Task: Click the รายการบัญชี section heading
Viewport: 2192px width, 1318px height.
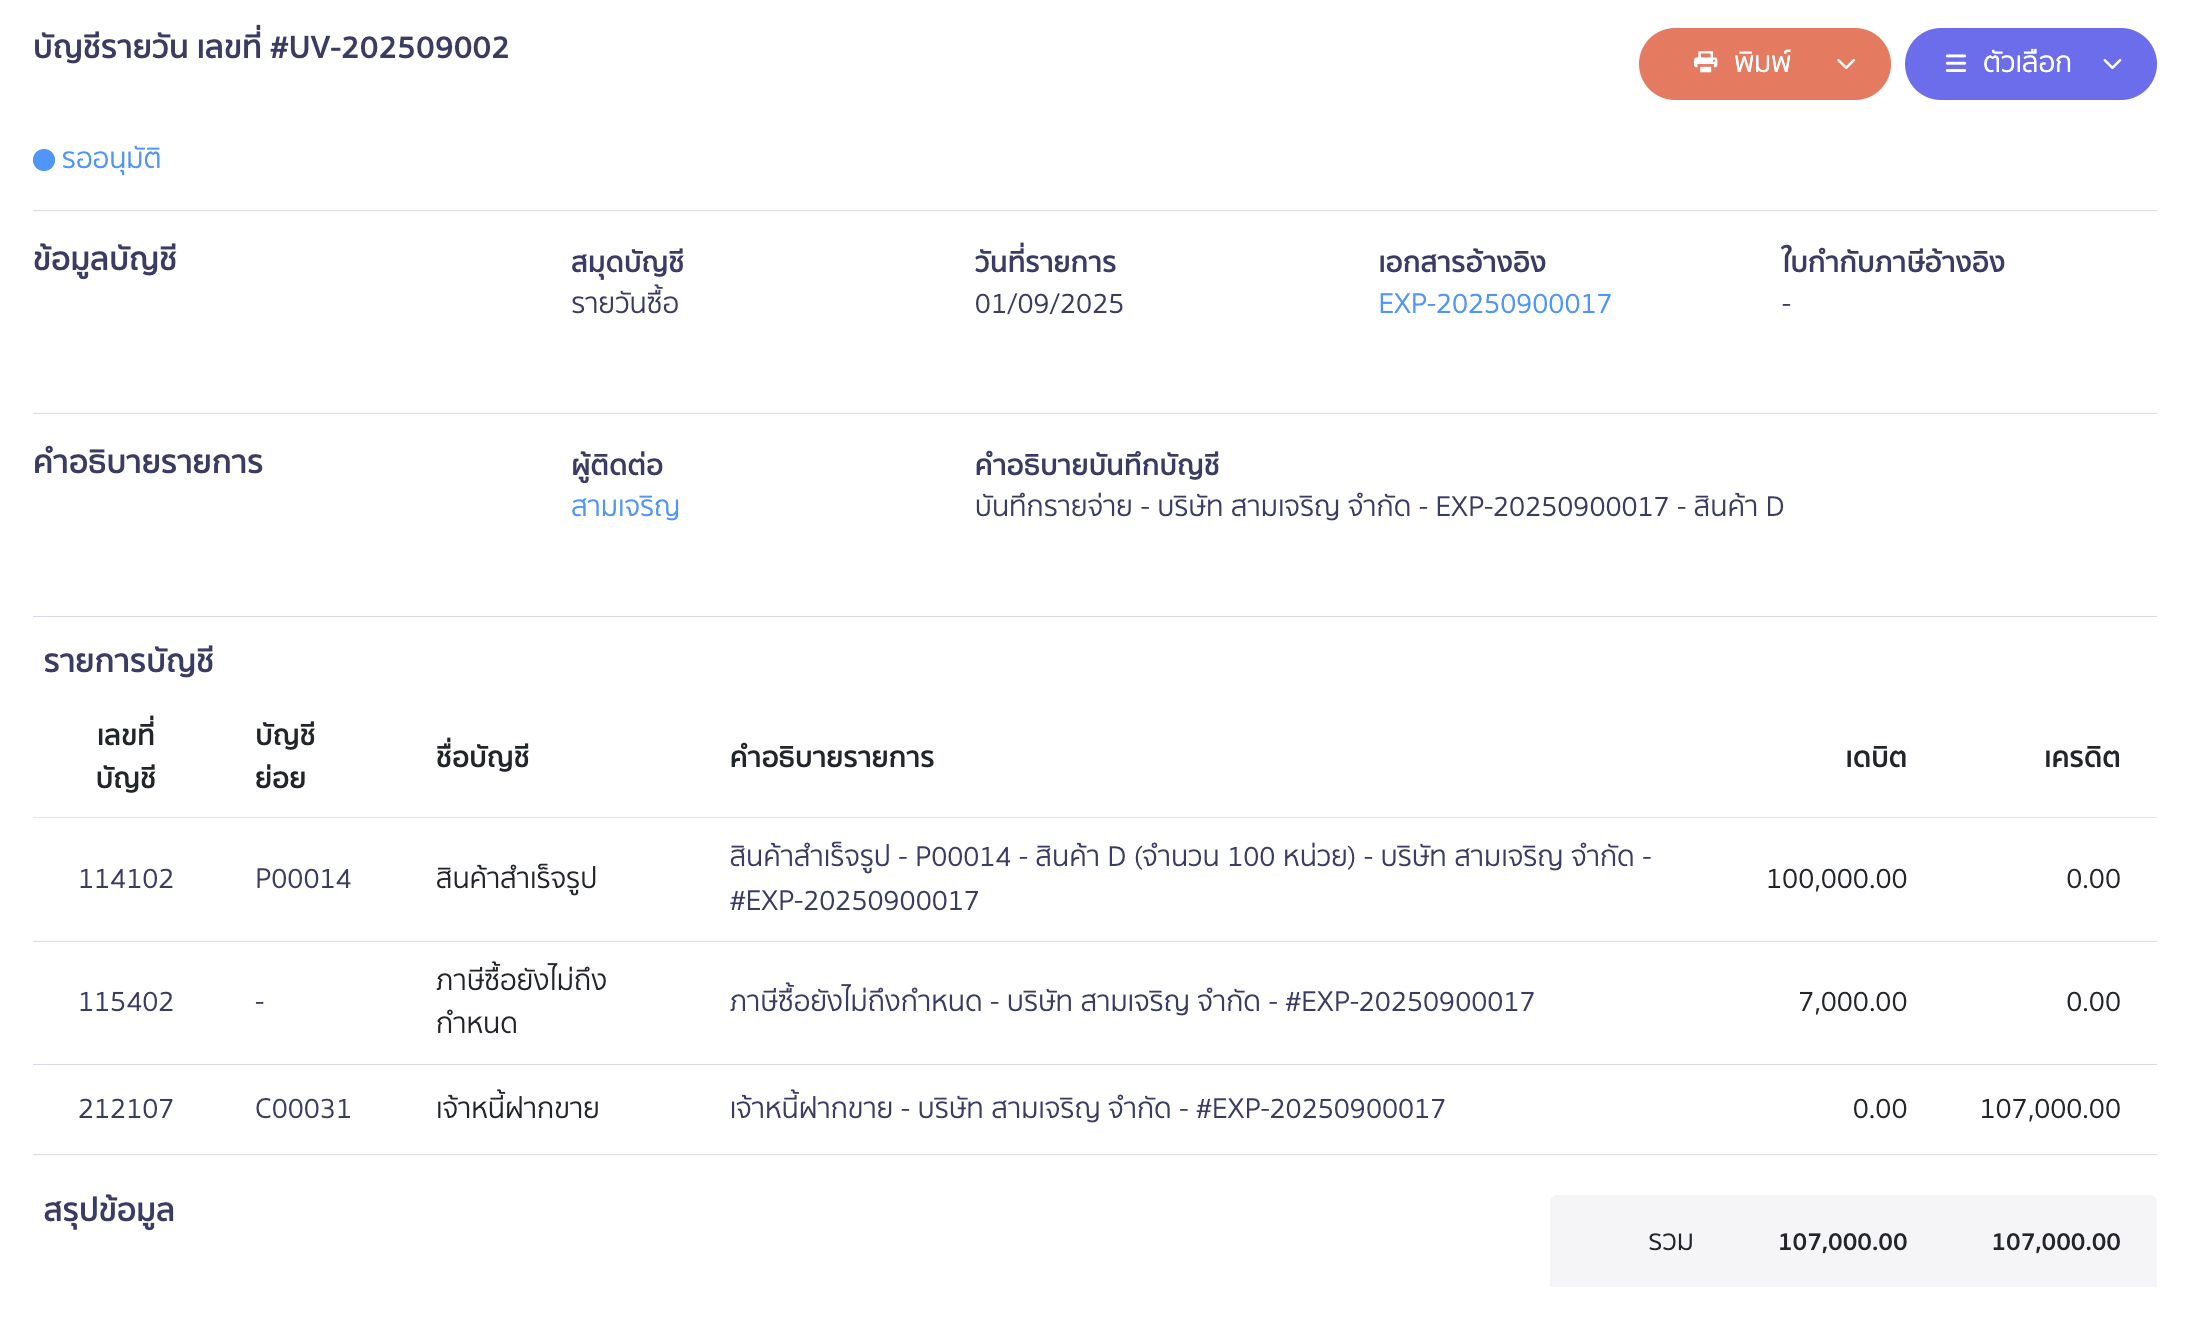Action: pyautogui.click(x=128, y=661)
